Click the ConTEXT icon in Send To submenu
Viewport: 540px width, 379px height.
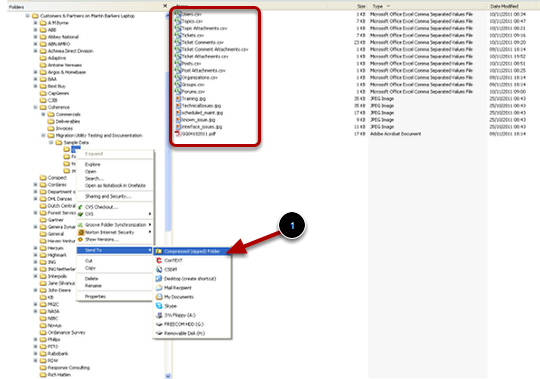point(159,261)
